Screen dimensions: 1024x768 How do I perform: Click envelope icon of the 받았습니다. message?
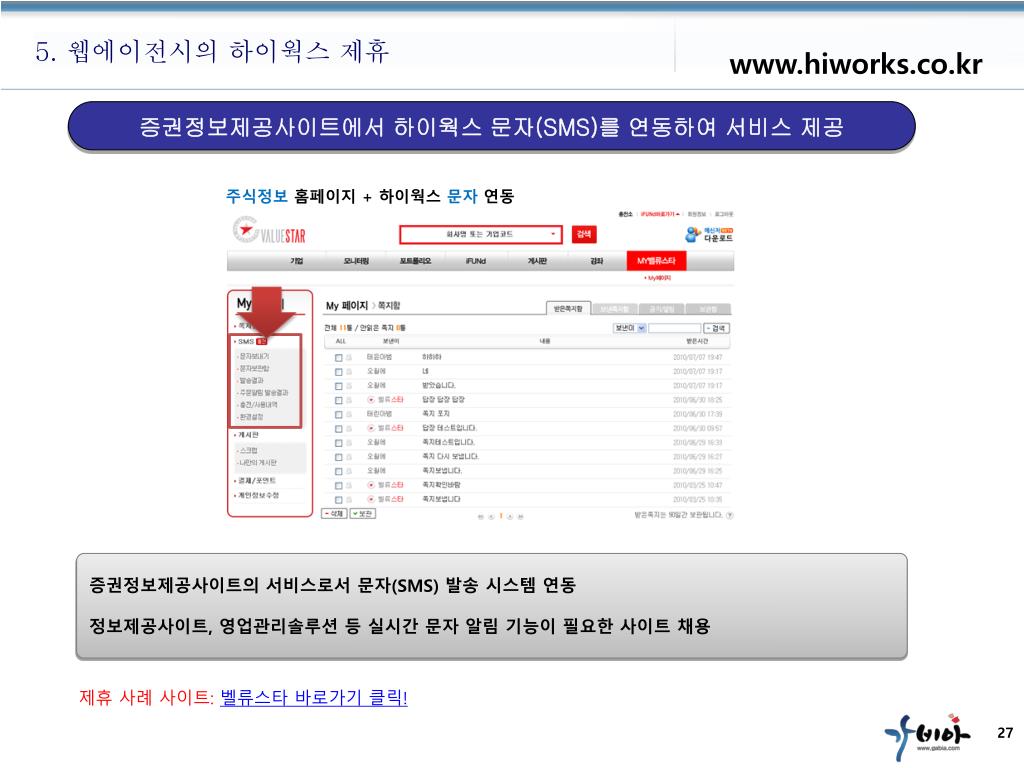click(x=349, y=386)
